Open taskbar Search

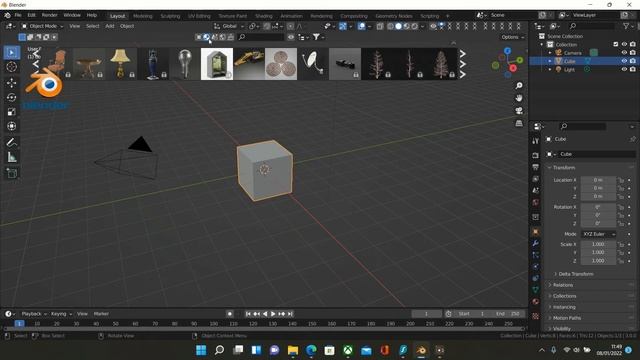219,350
